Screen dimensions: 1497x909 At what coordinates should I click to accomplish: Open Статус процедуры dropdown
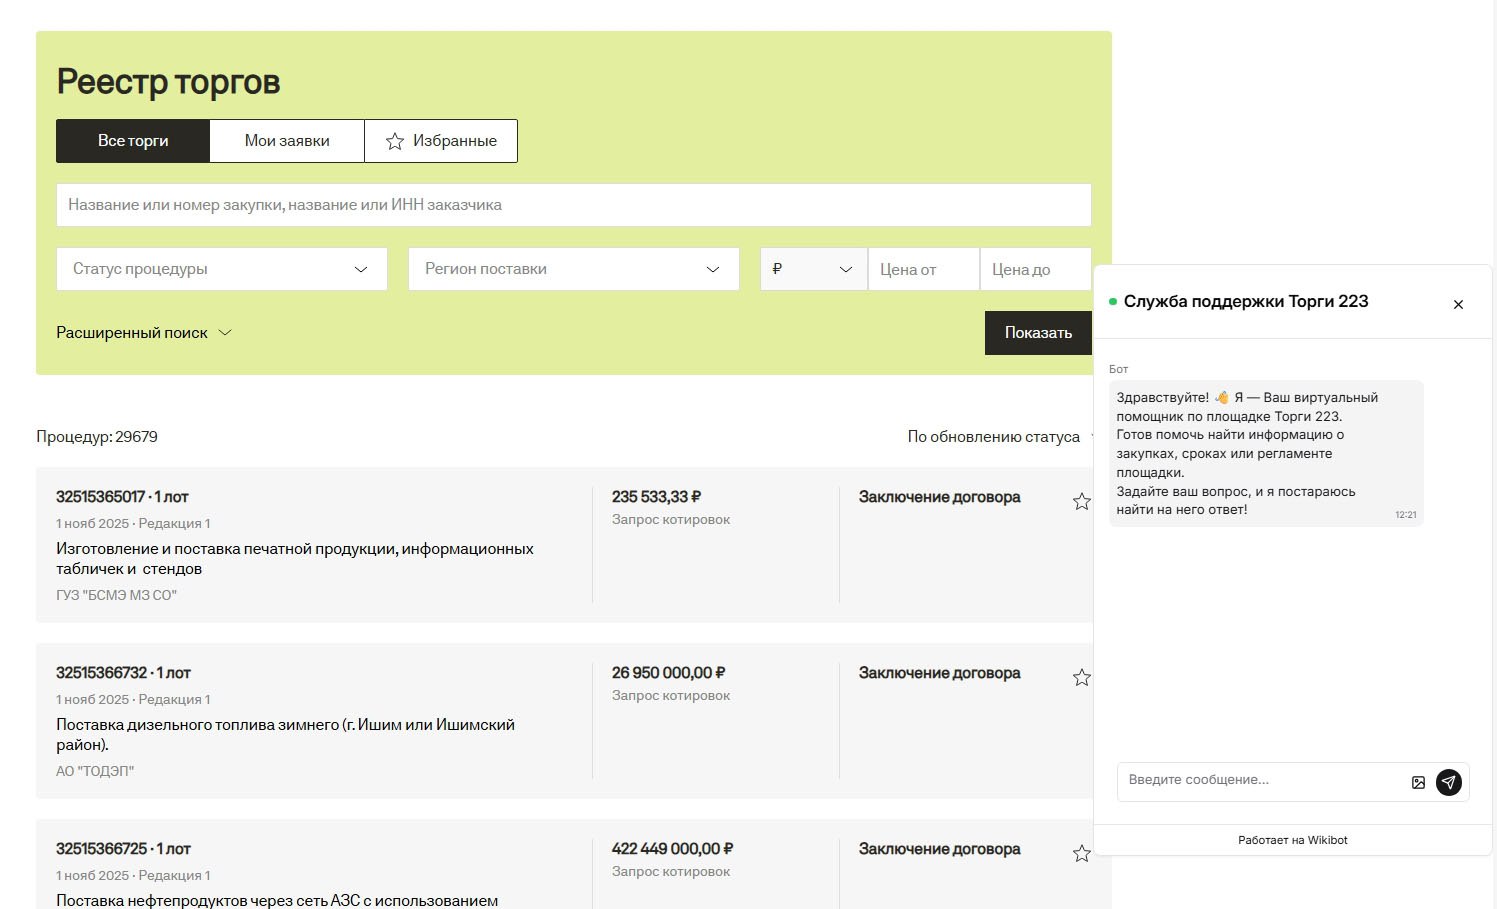221,269
